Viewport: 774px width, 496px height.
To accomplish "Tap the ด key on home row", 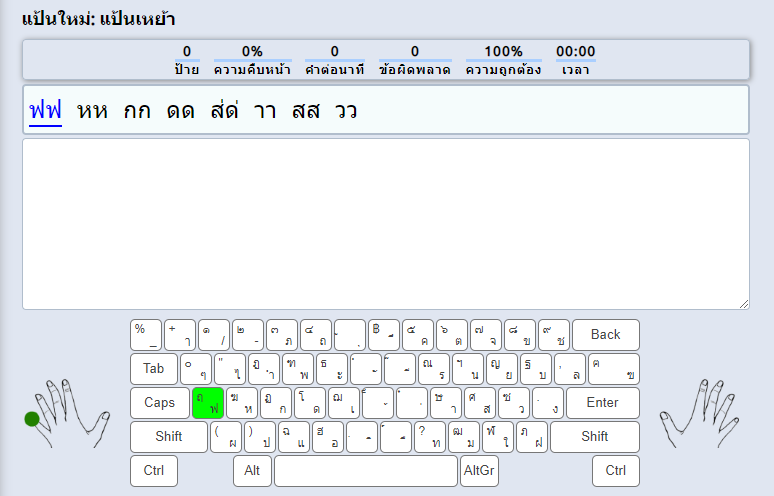I will click(x=310, y=403).
